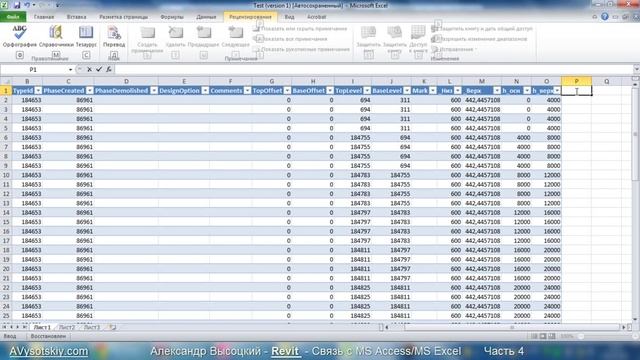Screen dimensions: 640x360
Task: Undo last action in quick access toolbar
Action: point(27,5)
